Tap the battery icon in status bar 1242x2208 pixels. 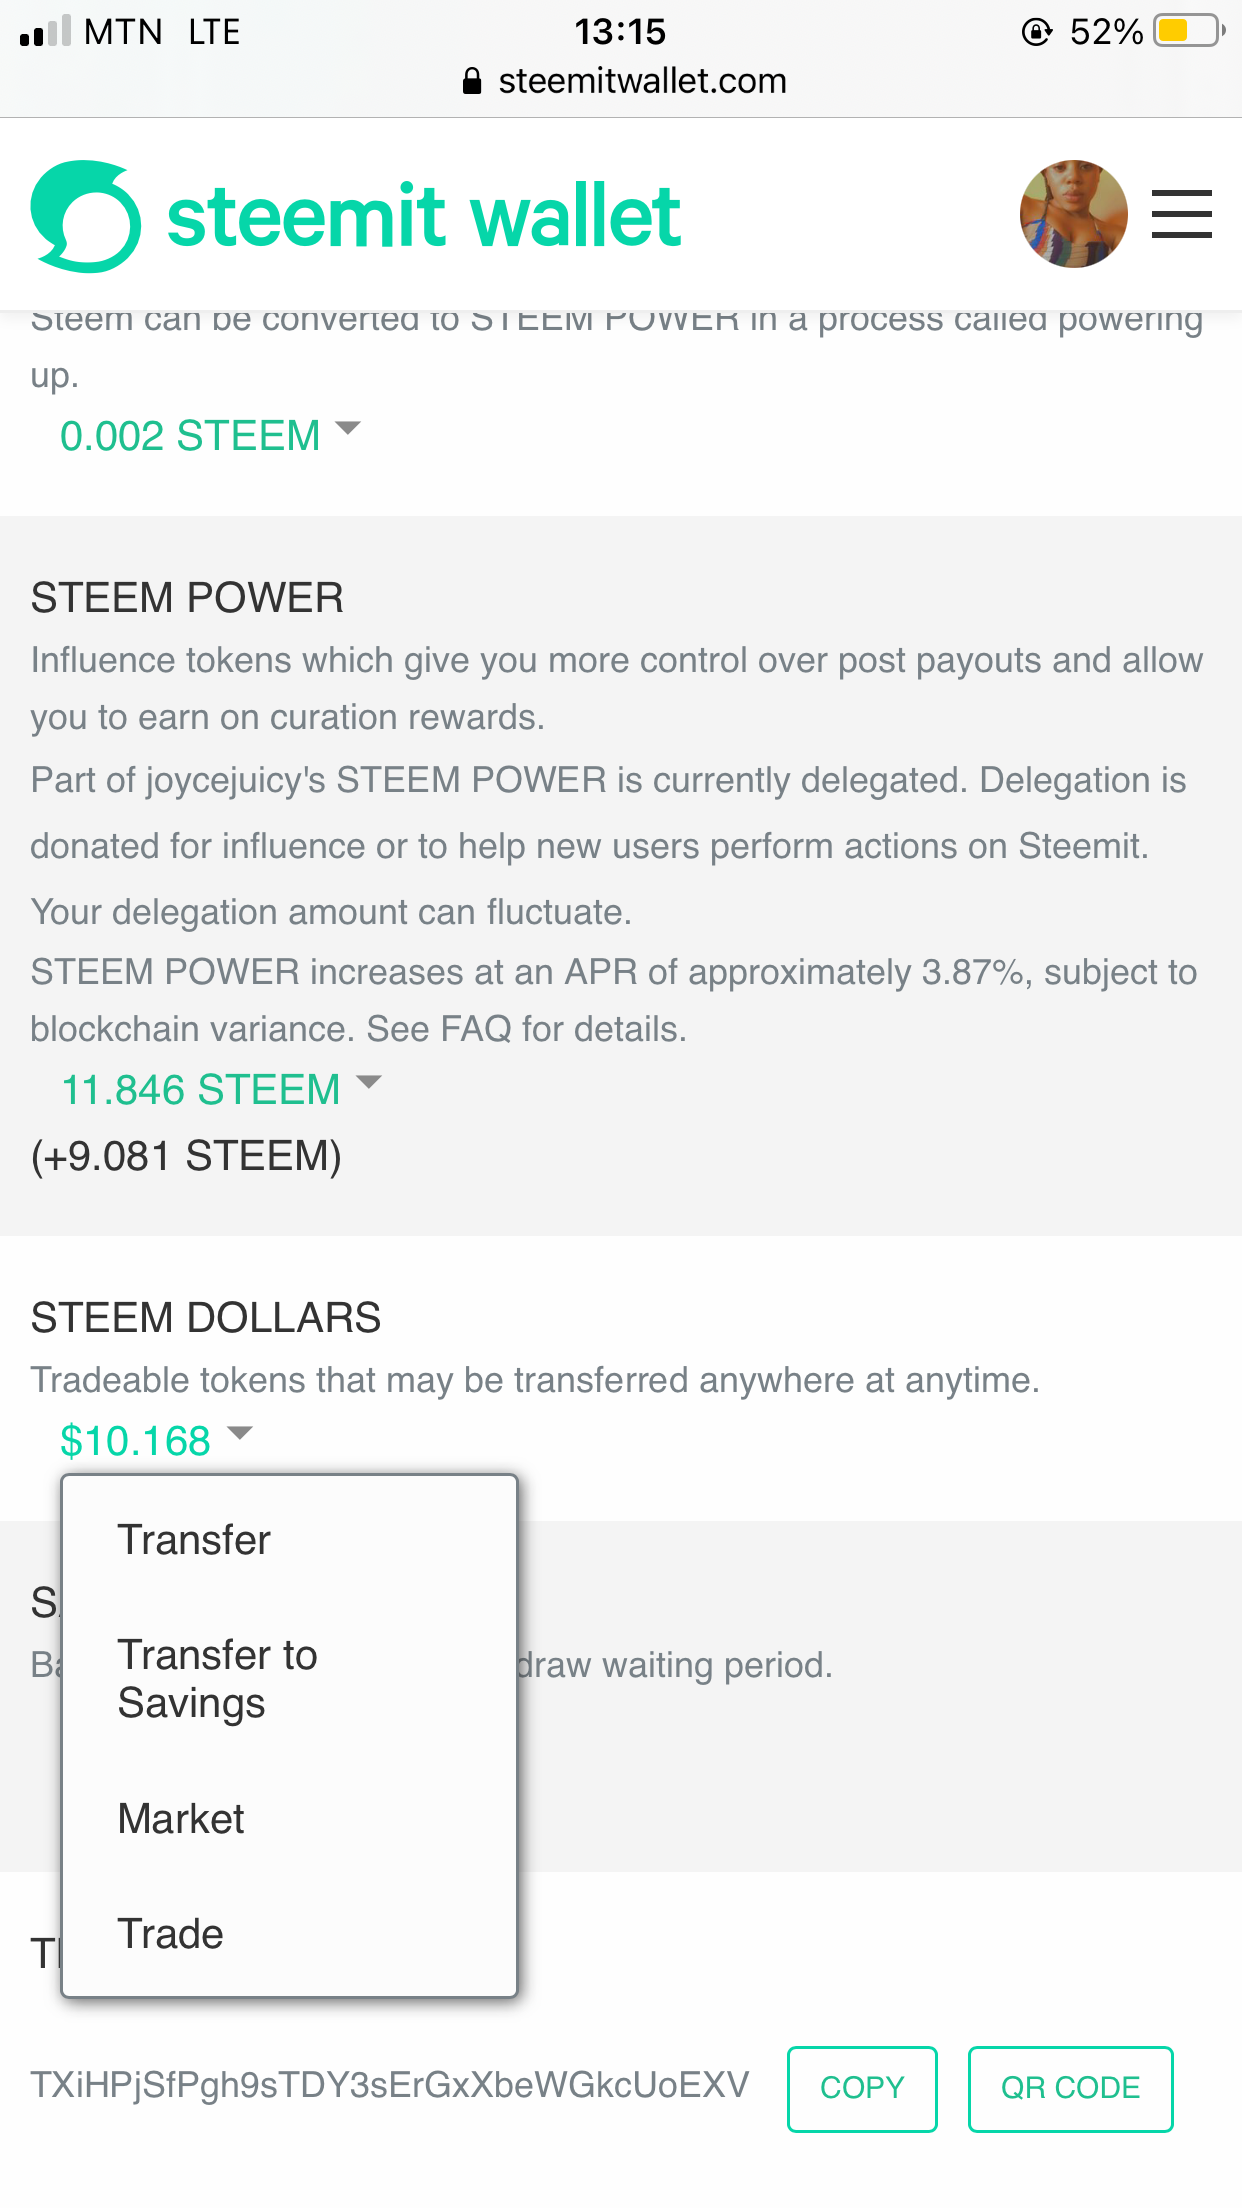1188,31
